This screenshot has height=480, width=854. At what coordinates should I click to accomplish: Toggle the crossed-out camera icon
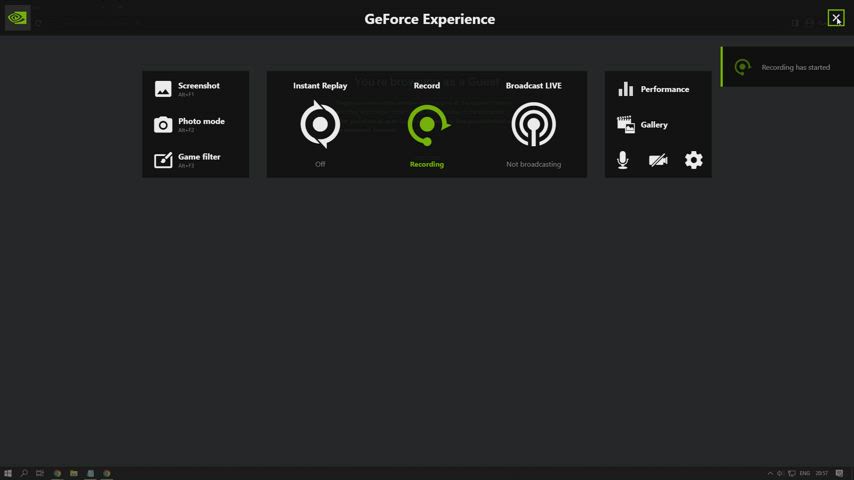click(658, 160)
